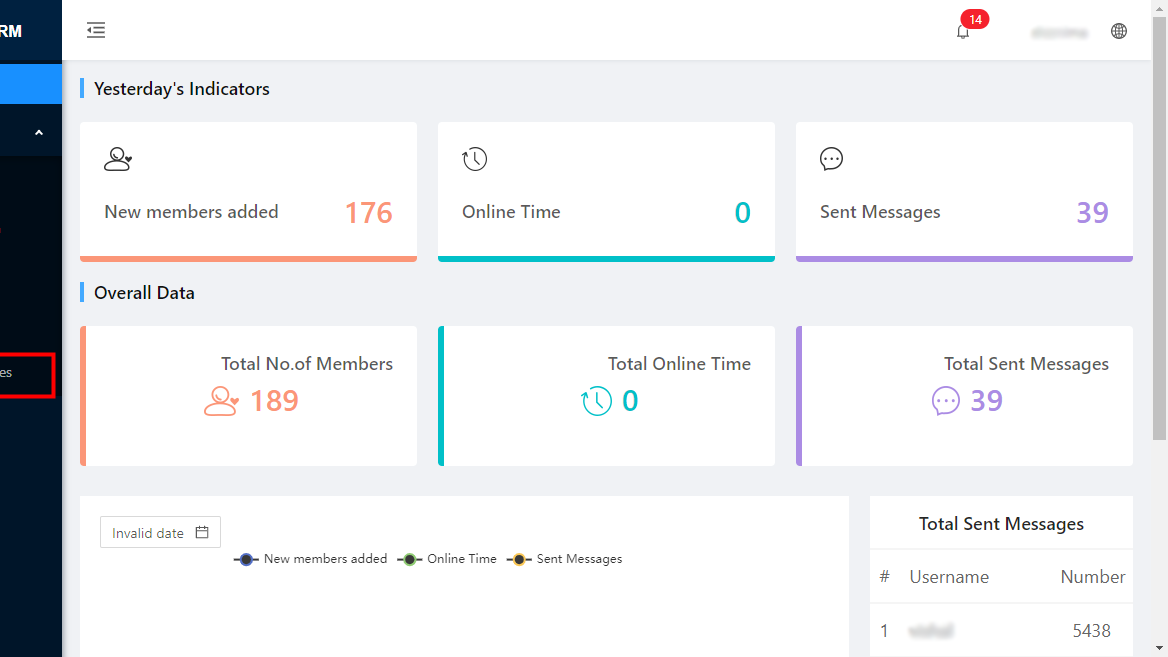Toggle the Sent Messages chart legend
This screenshot has width=1168, height=657.
(x=565, y=559)
